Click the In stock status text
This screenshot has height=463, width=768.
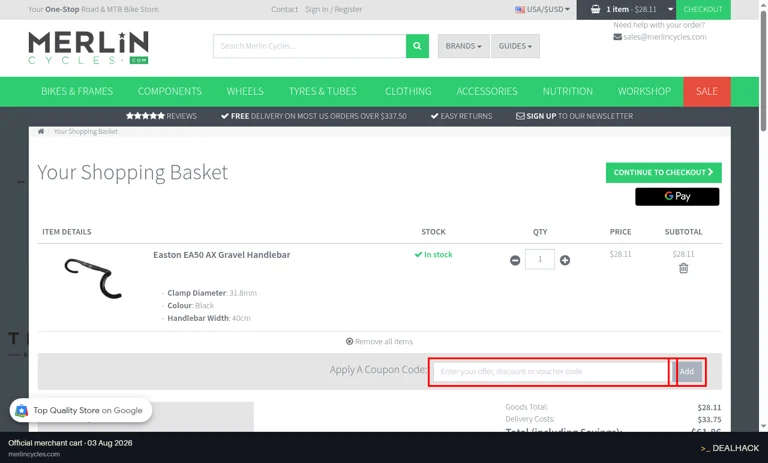pyautogui.click(x=433, y=255)
